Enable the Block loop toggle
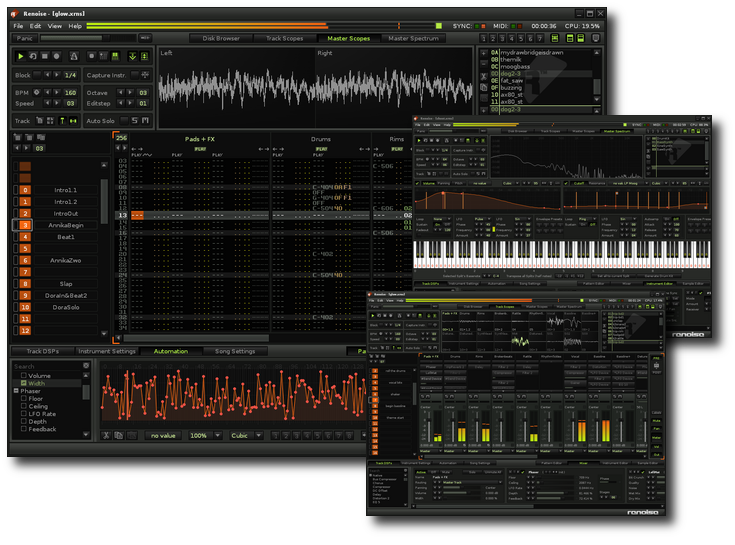 pyautogui.click(x=36, y=75)
